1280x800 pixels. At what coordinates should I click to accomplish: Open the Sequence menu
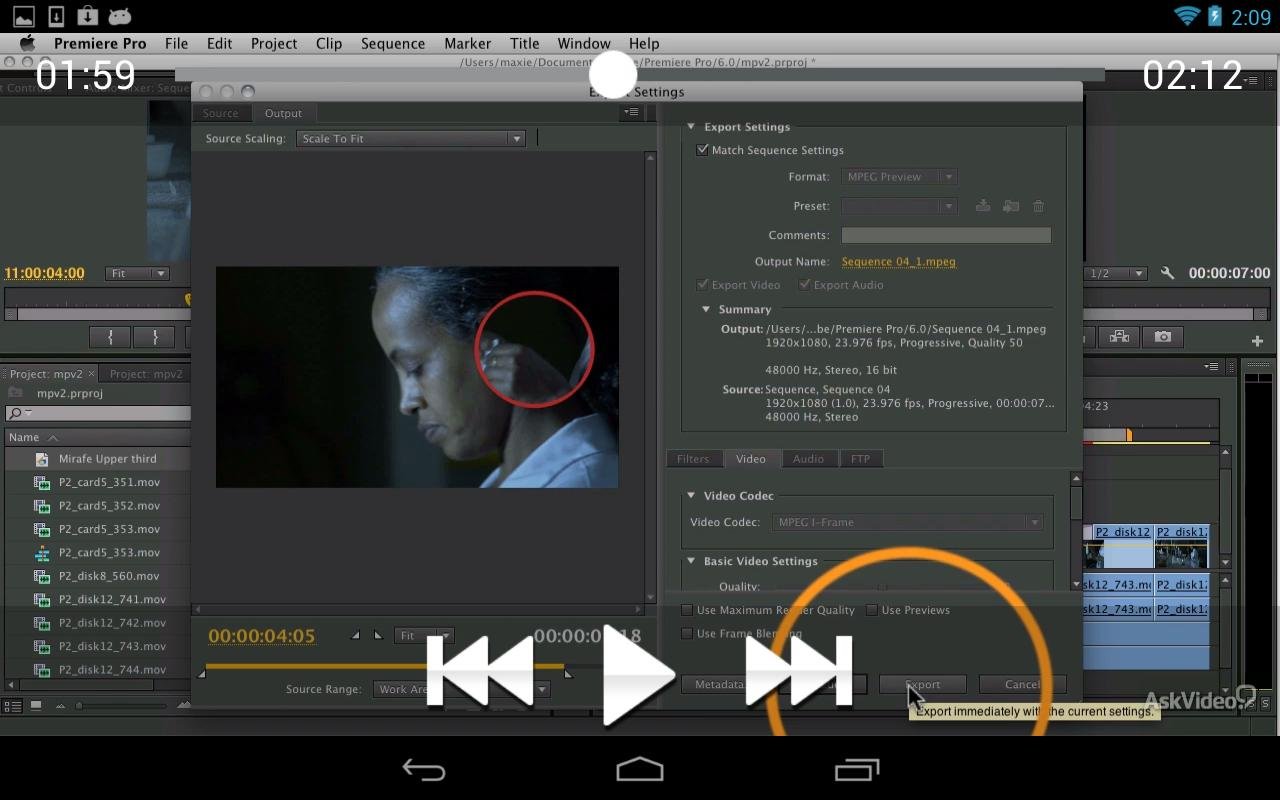[x=393, y=43]
